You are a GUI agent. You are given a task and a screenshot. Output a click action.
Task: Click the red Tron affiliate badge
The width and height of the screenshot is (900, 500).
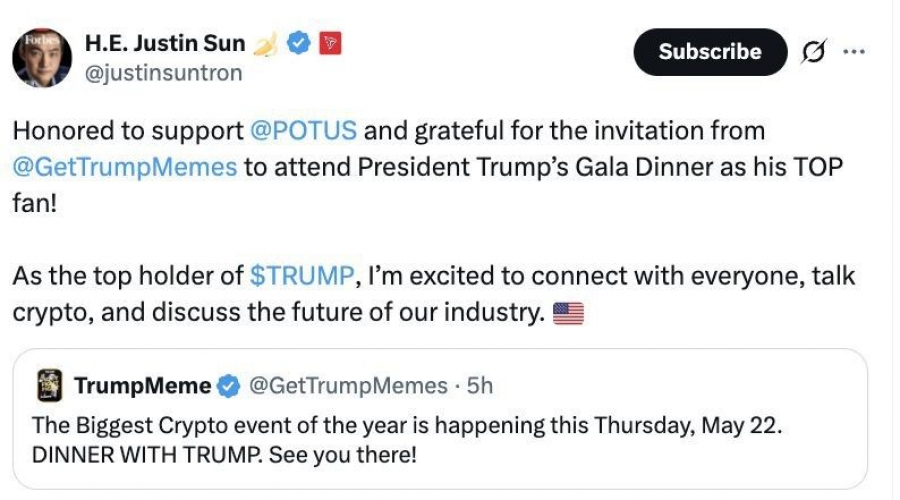pyautogui.click(x=330, y=43)
